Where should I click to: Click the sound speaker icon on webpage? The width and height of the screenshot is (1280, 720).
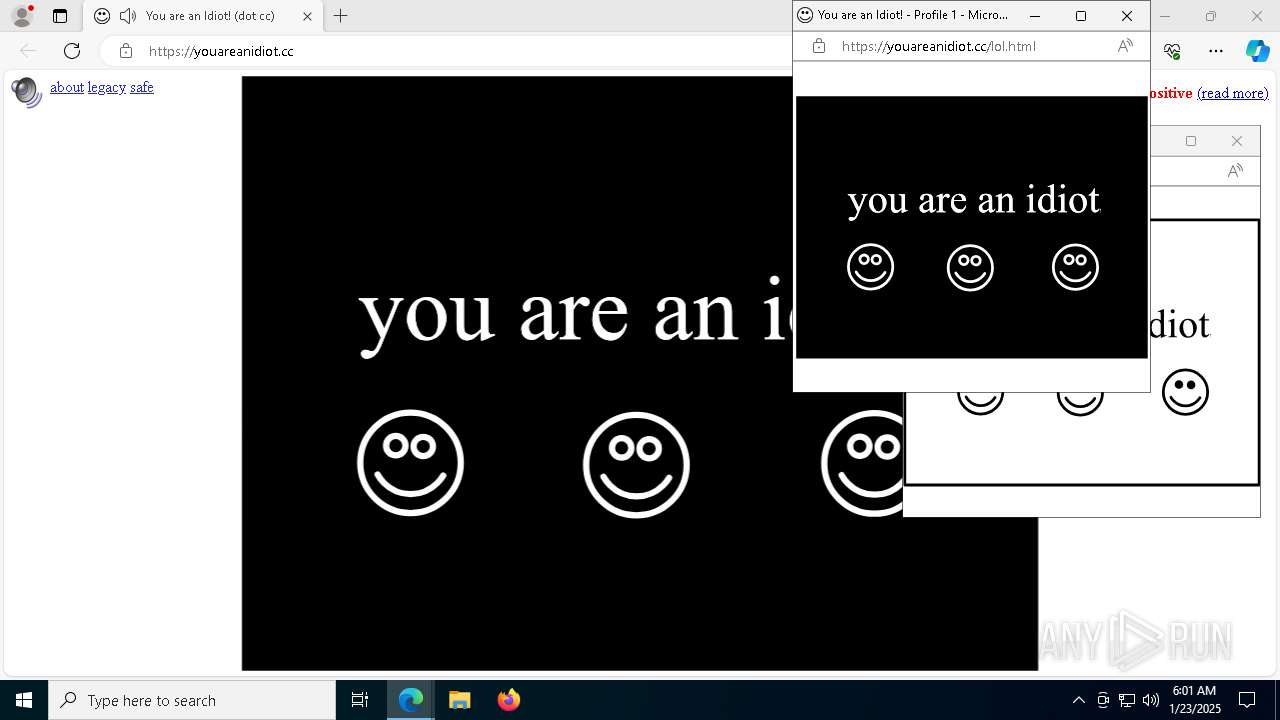[26, 92]
